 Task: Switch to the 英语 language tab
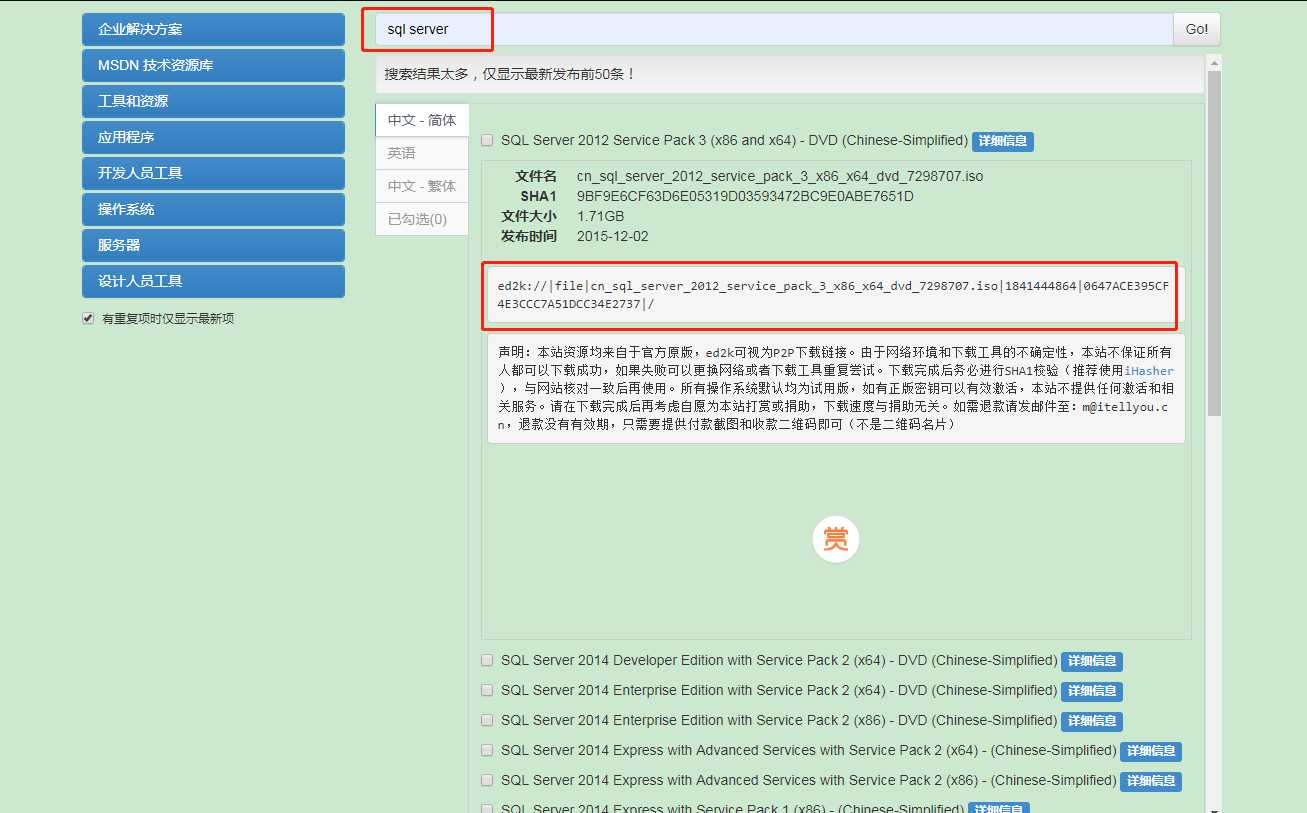[422, 153]
